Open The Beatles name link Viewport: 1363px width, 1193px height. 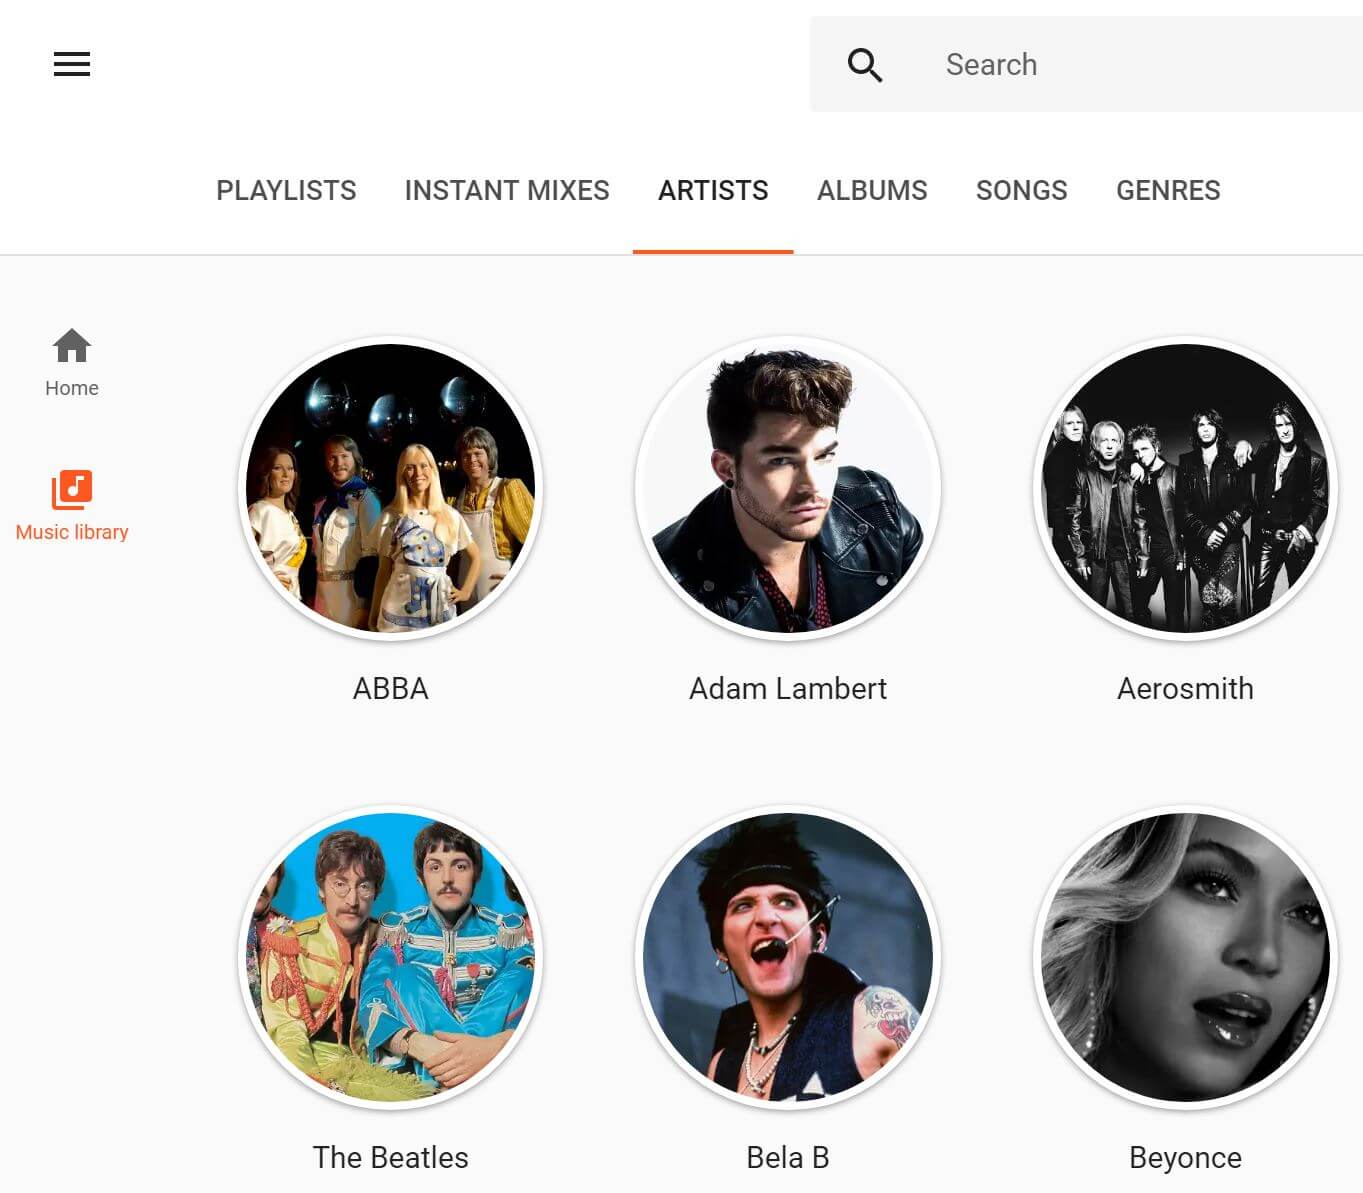391,1157
